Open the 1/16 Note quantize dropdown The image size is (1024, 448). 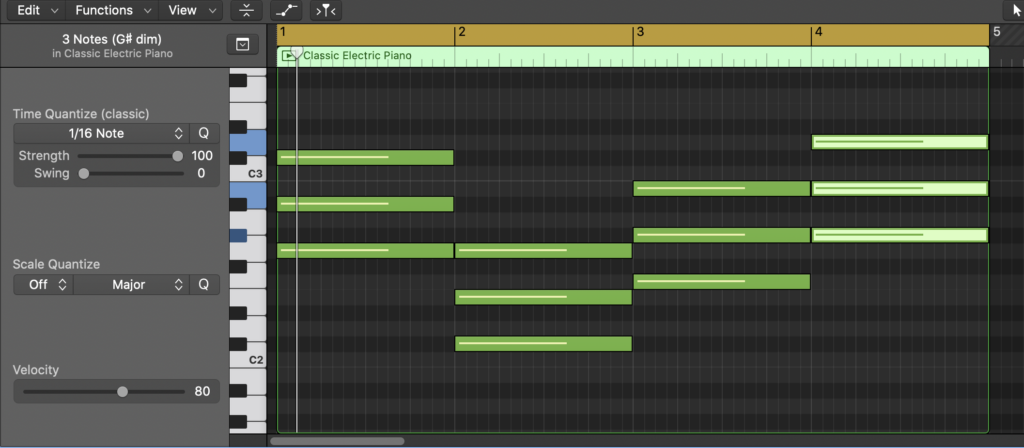click(x=101, y=133)
